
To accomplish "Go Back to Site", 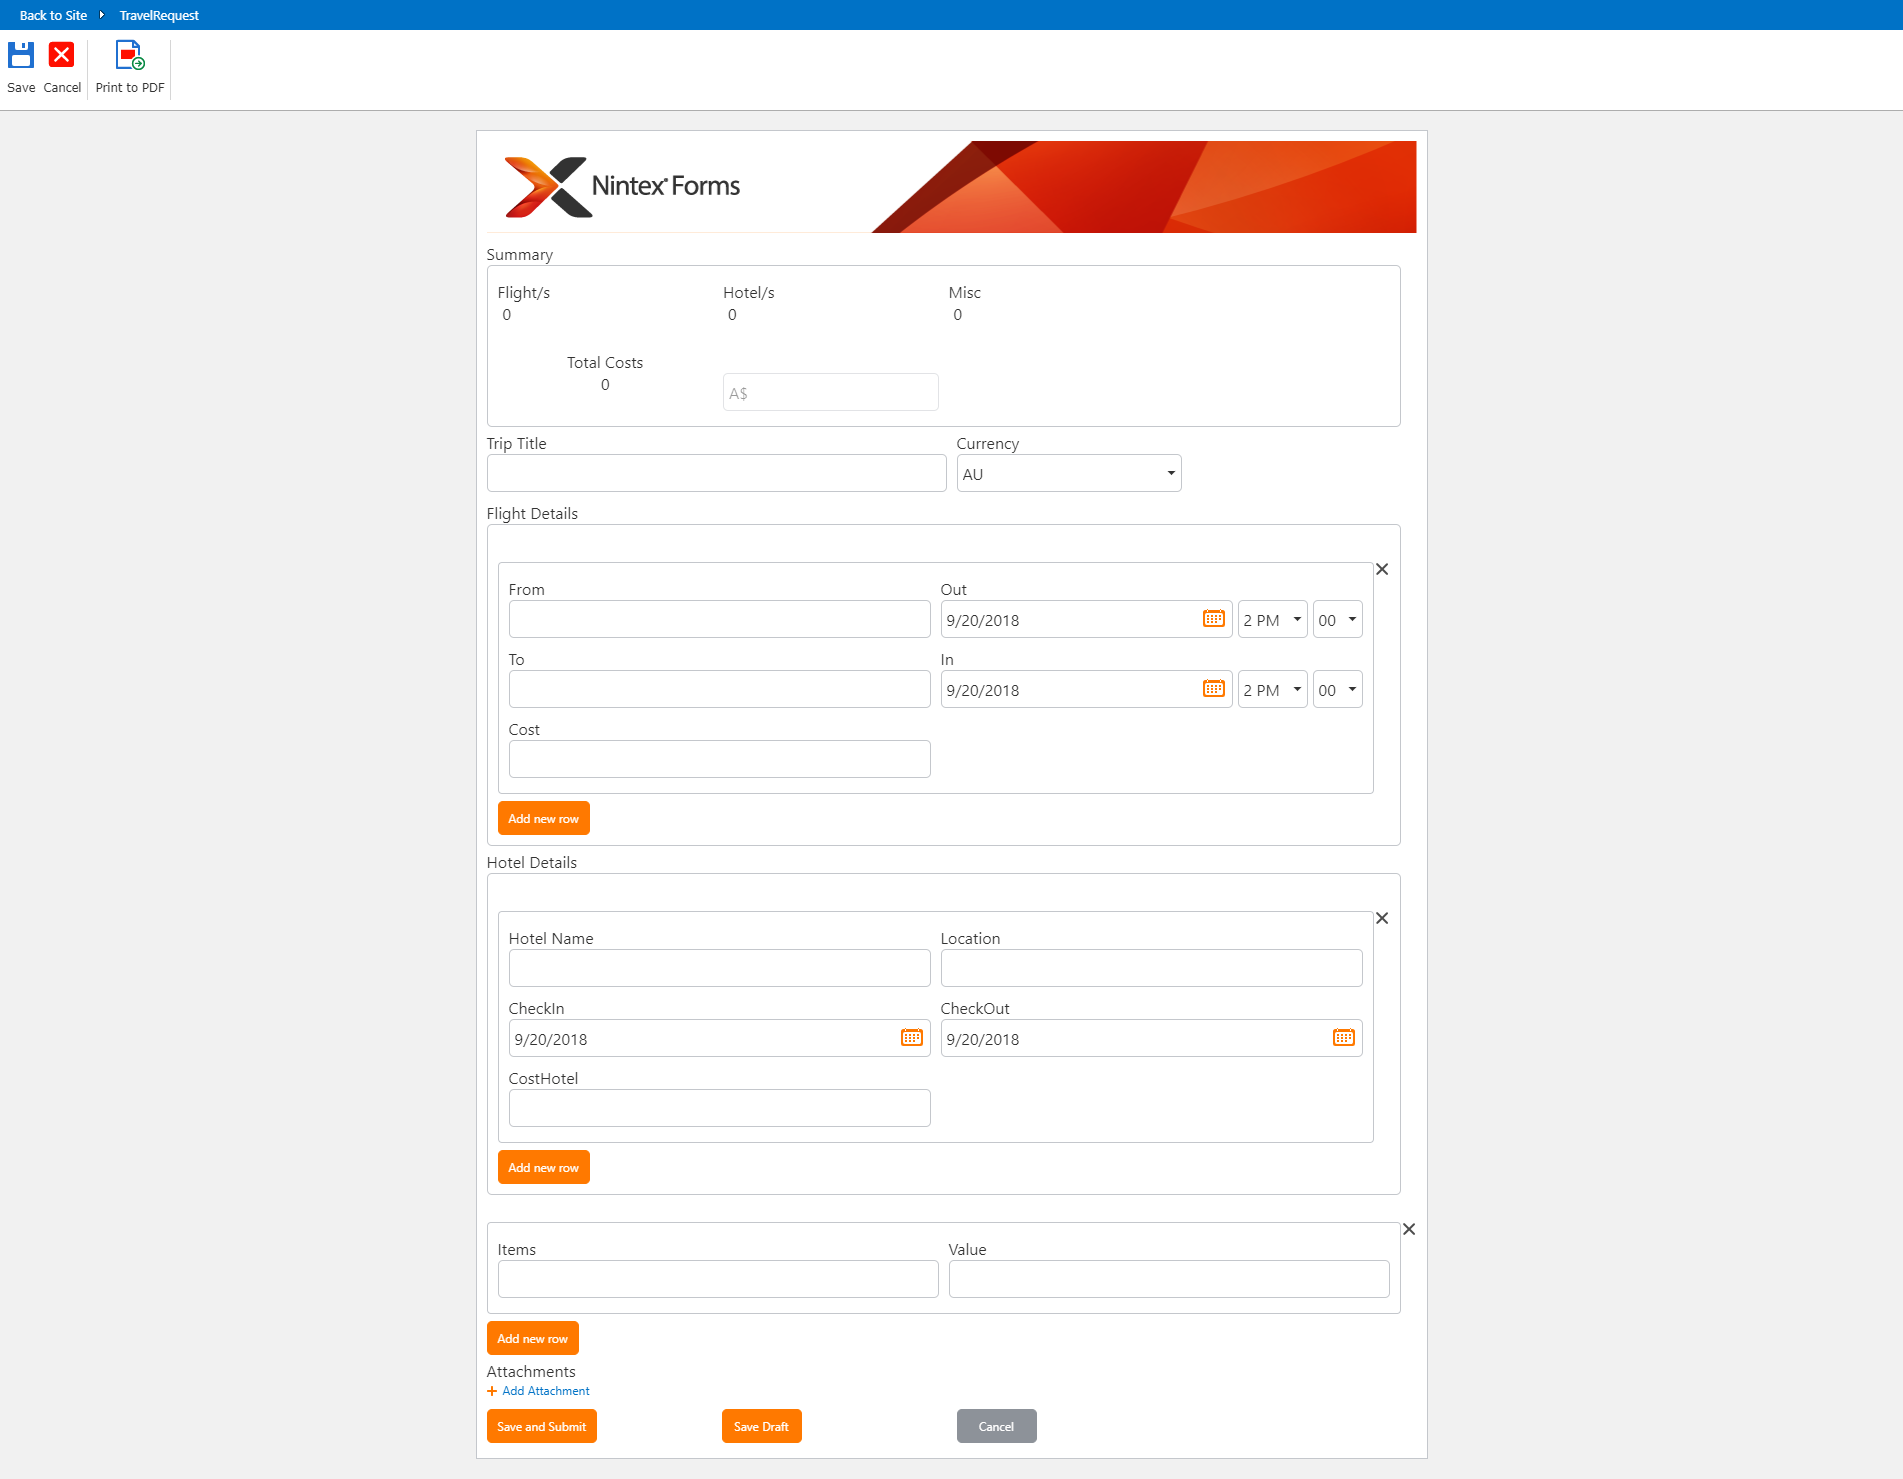I will (x=53, y=15).
